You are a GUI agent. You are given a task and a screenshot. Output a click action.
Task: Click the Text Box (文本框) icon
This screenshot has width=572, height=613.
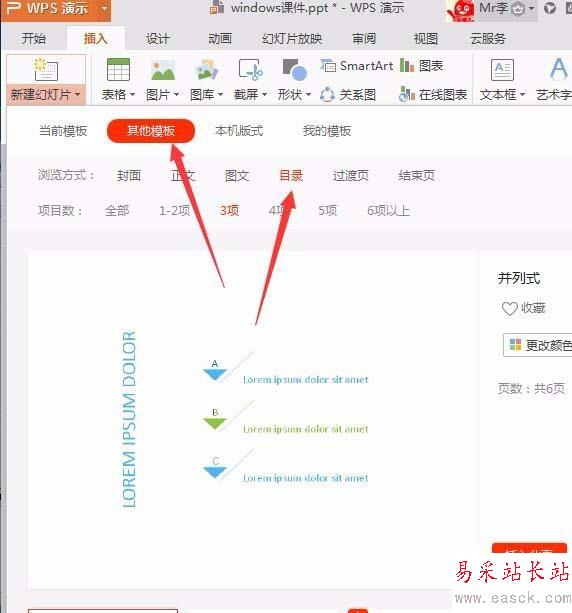click(502, 70)
